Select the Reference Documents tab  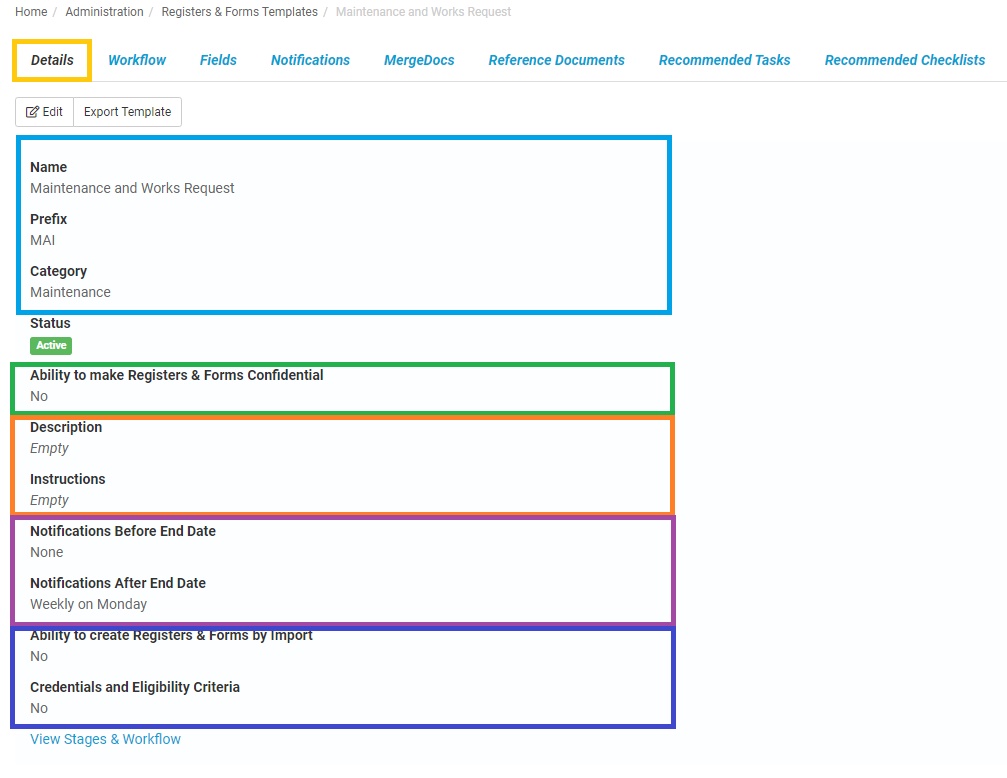[x=556, y=60]
